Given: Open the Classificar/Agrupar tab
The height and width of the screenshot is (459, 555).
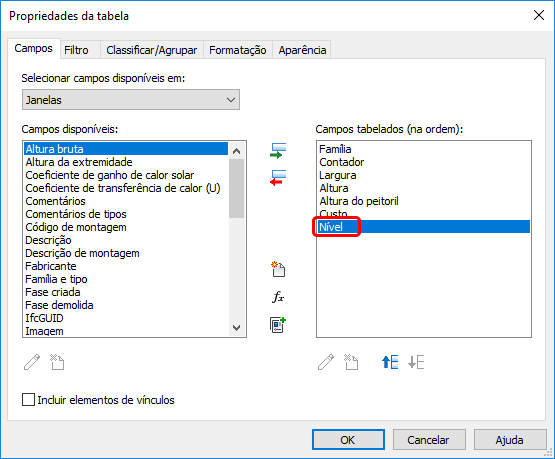Looking at the screenshot, I should [152, 50].
